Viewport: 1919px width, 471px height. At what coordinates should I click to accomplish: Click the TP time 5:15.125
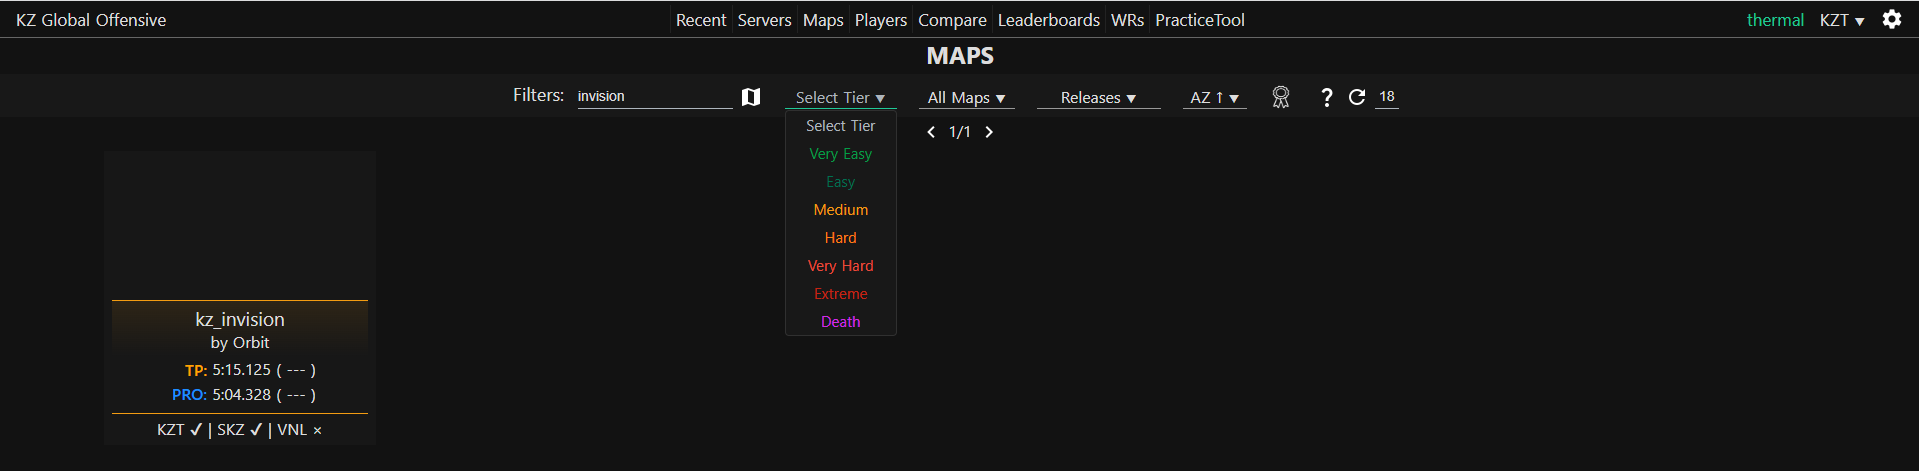(241, 370)
